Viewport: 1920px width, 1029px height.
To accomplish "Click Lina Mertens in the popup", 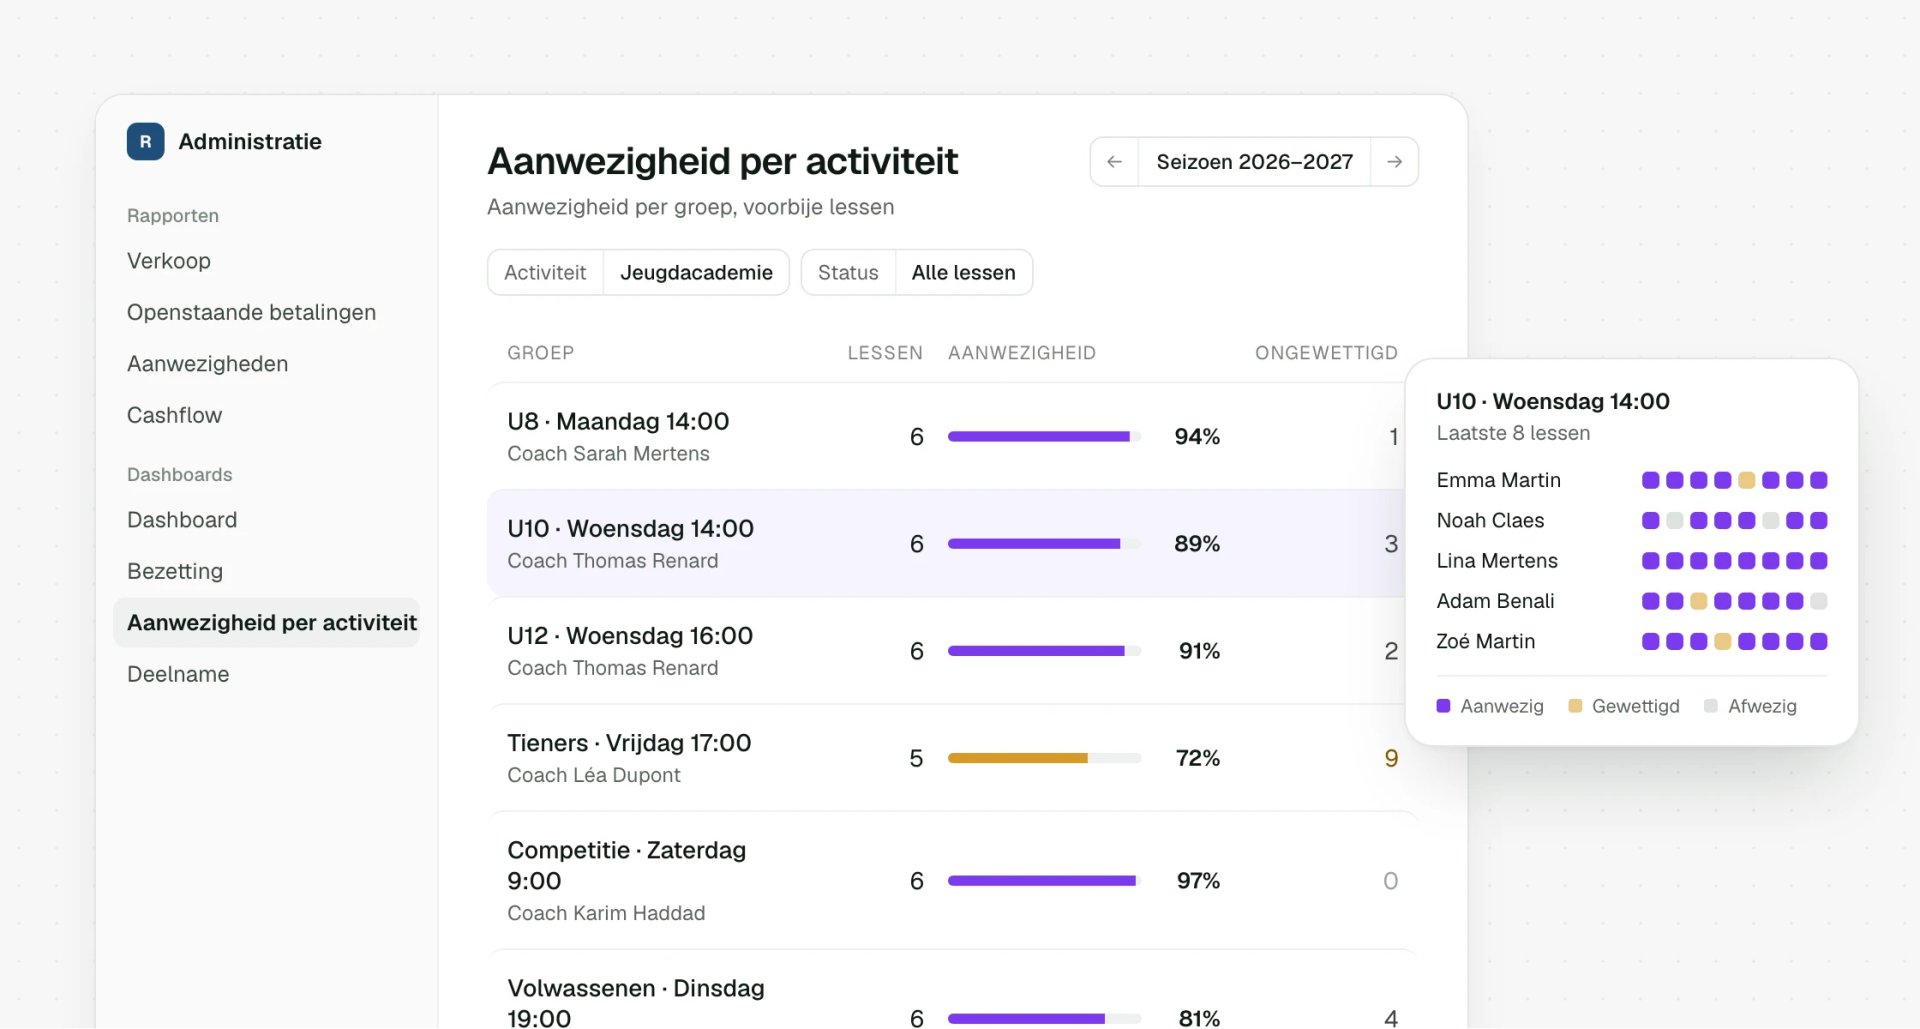I will coord(1497,561).
